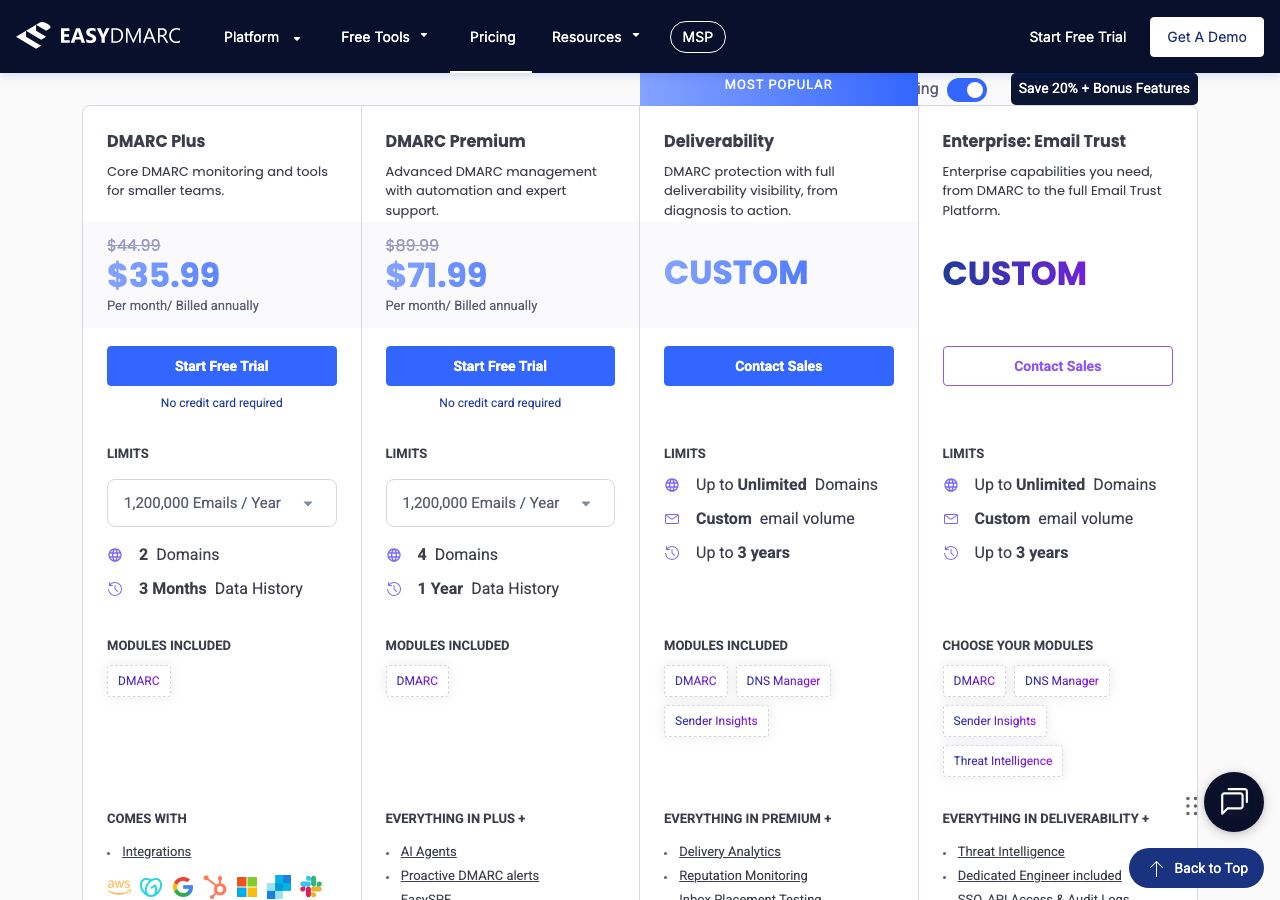This screenshot has height=900, width=1280.
Task: Click Sender Insights tag in Deliverability plan
Action: 716,721
